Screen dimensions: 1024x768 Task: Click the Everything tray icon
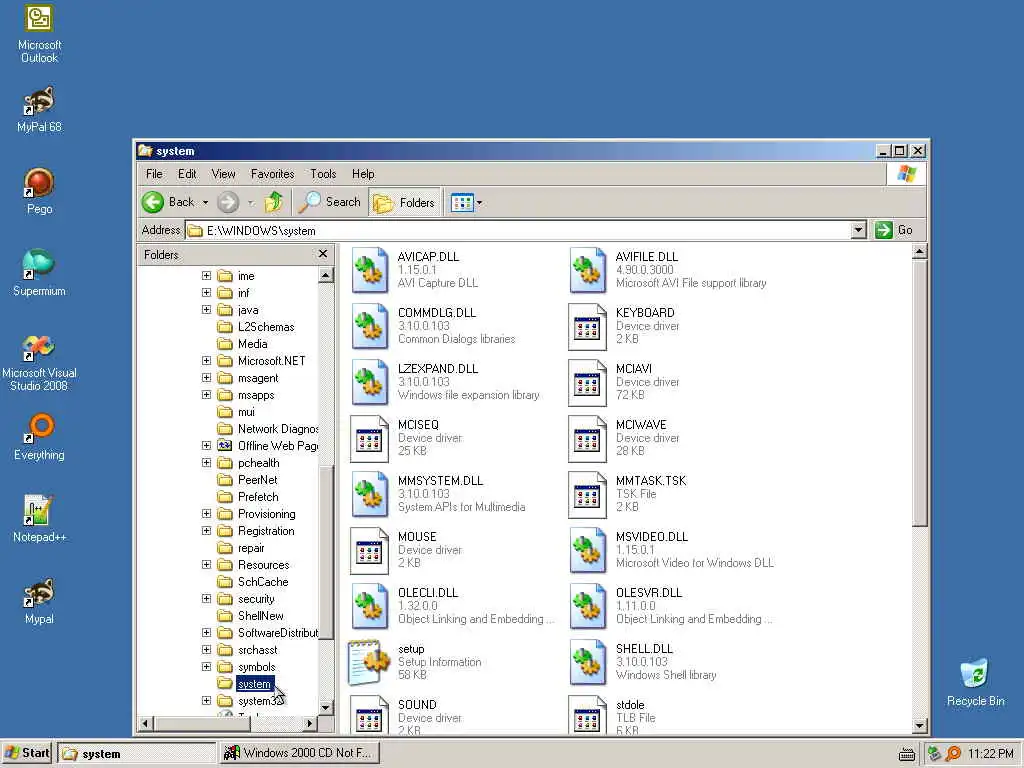(953, 754)
